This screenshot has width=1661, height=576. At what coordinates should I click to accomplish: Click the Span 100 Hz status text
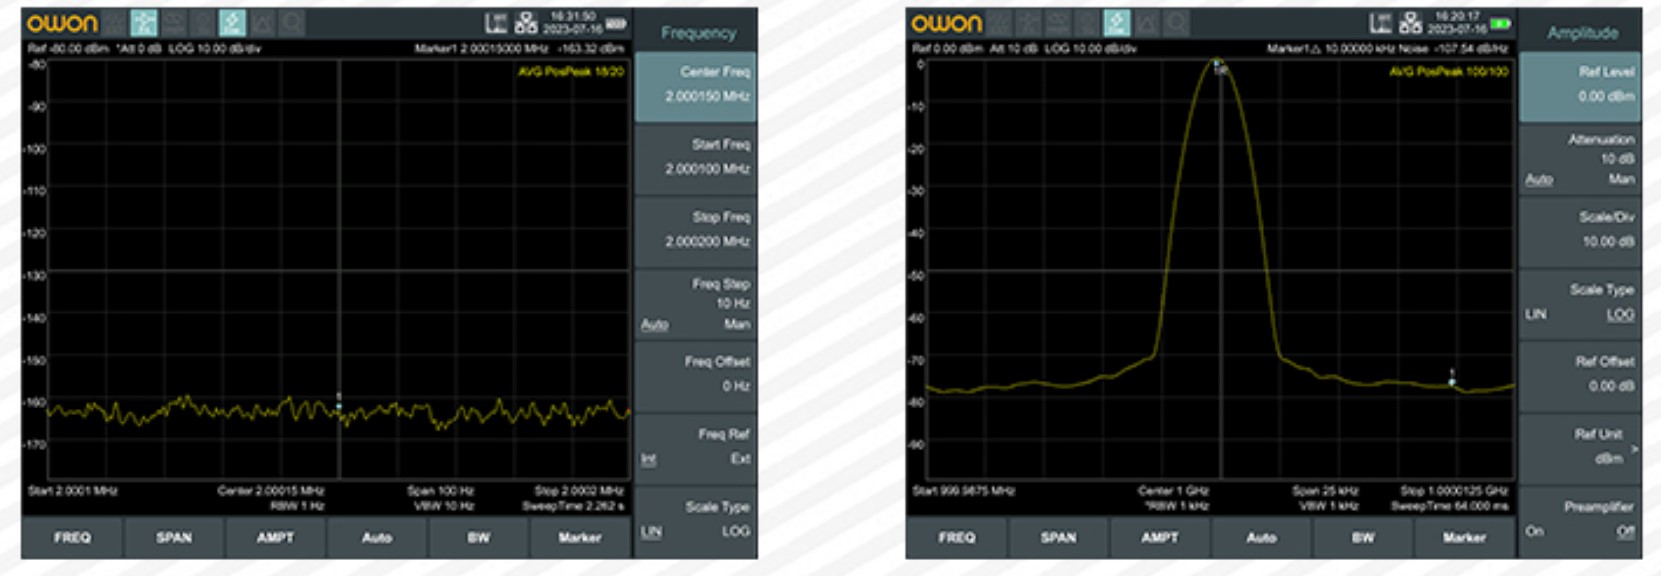pos(440,491)
